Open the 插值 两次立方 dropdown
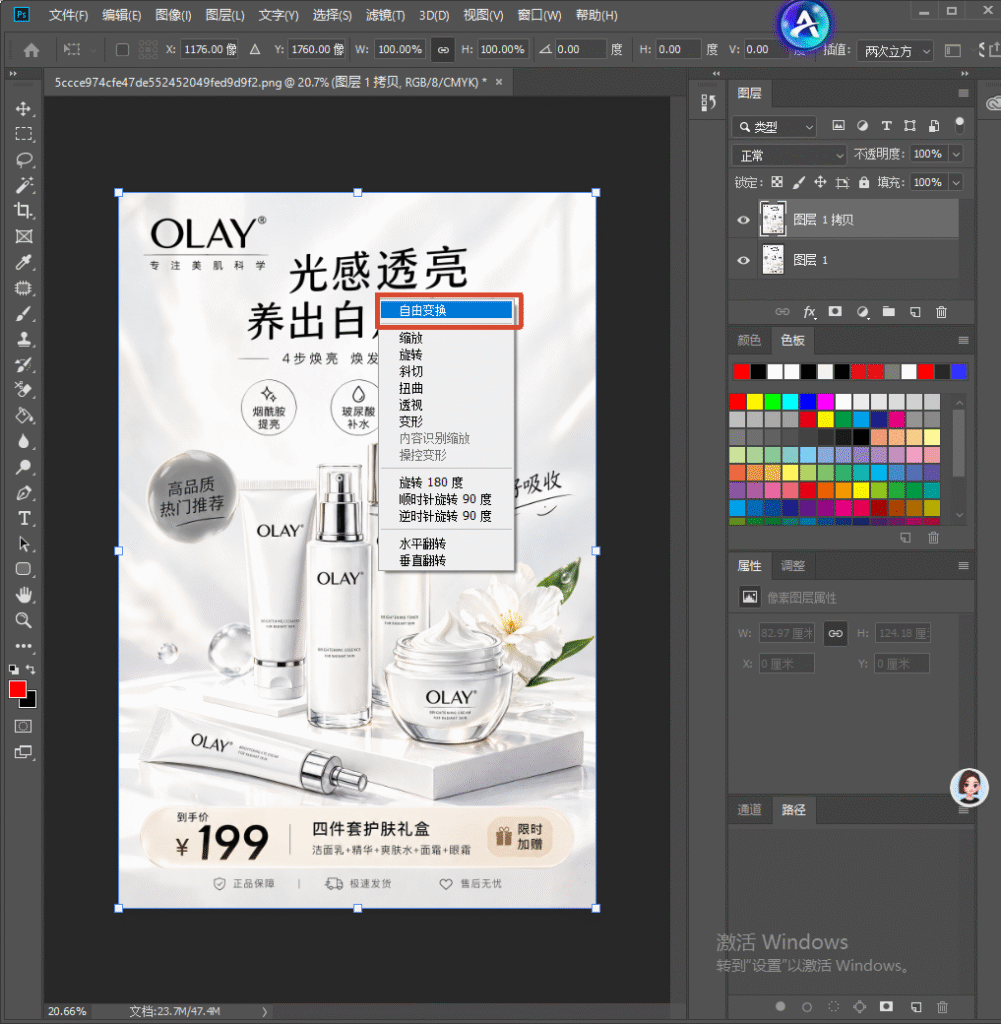 point(895,50)
